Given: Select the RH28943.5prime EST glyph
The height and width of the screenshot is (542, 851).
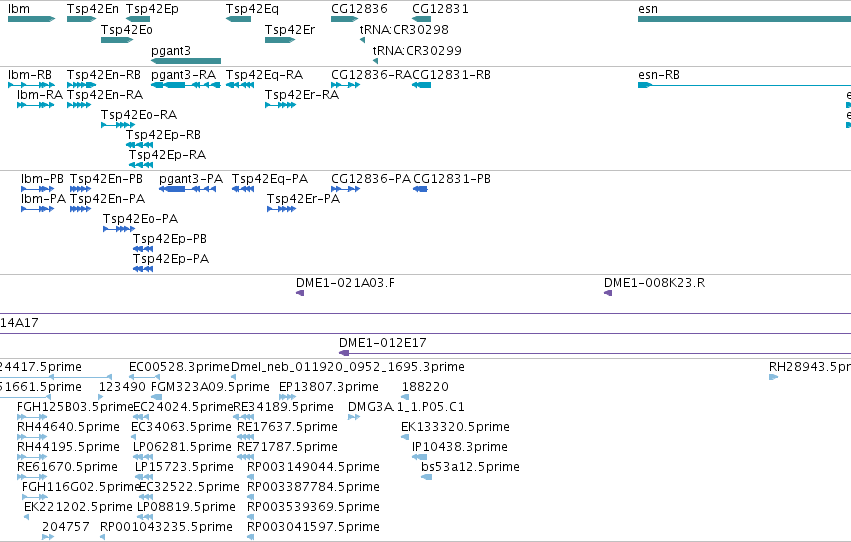Looking at the screenshot, I should pos(773,377).
